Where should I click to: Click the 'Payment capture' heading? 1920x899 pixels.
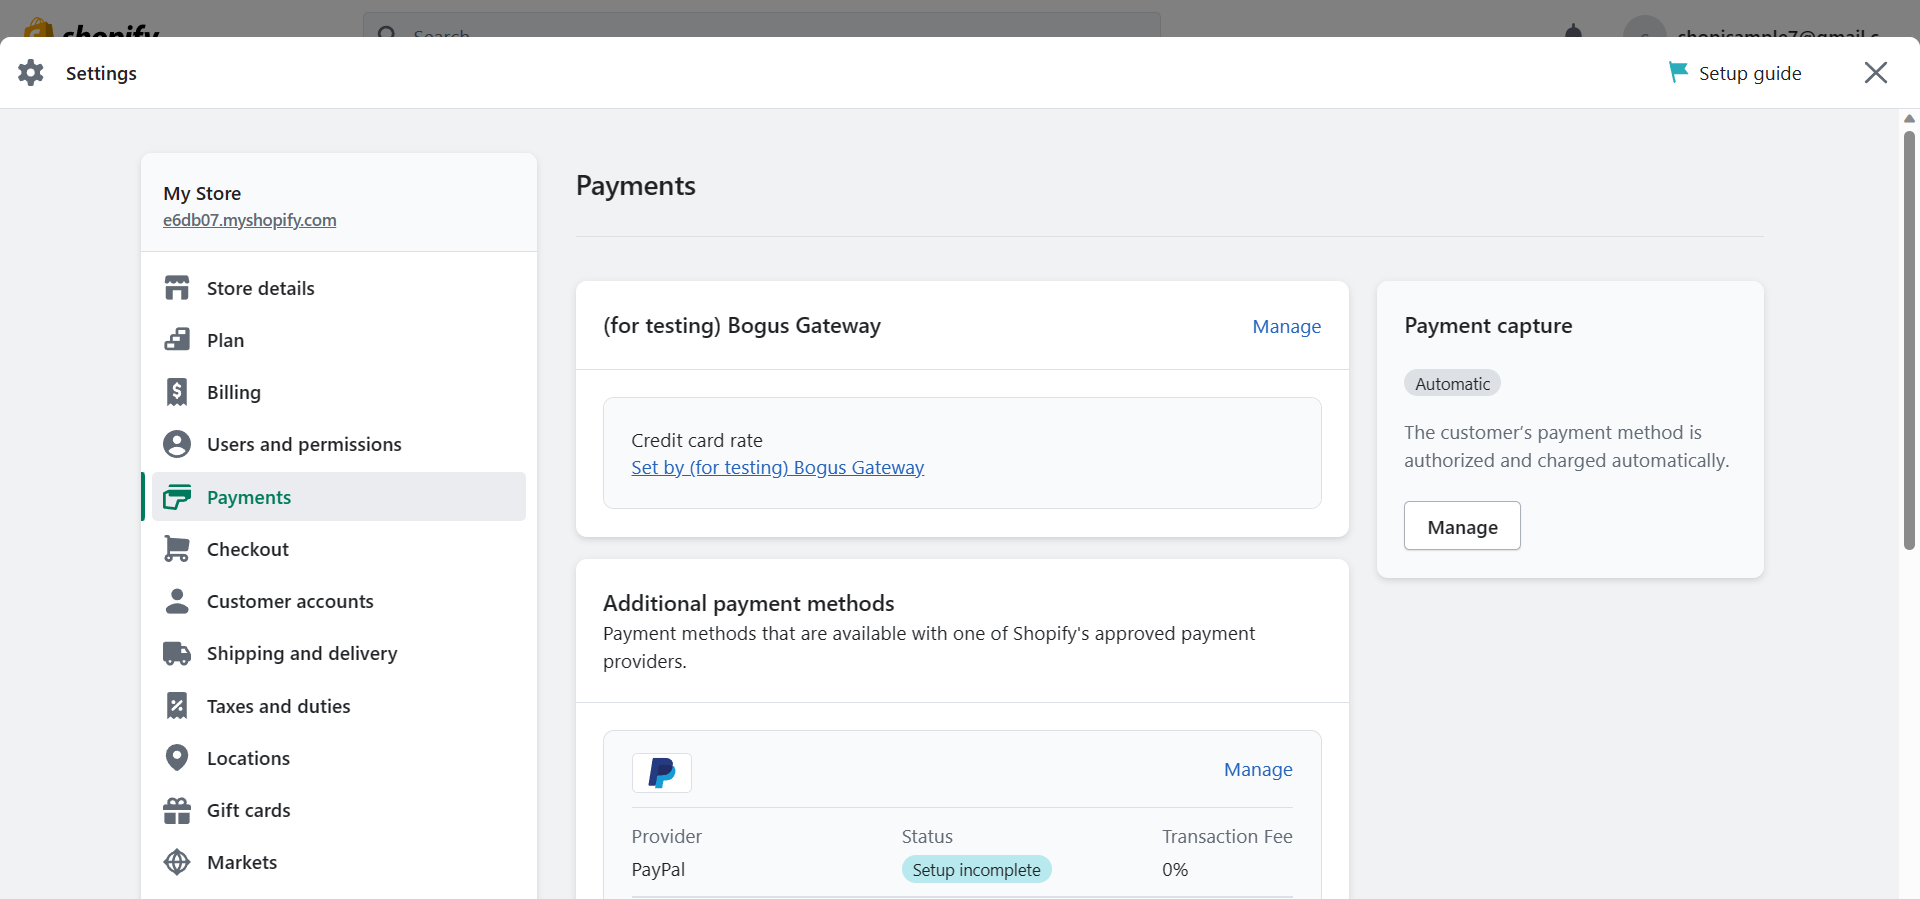tap(1488, 326)
